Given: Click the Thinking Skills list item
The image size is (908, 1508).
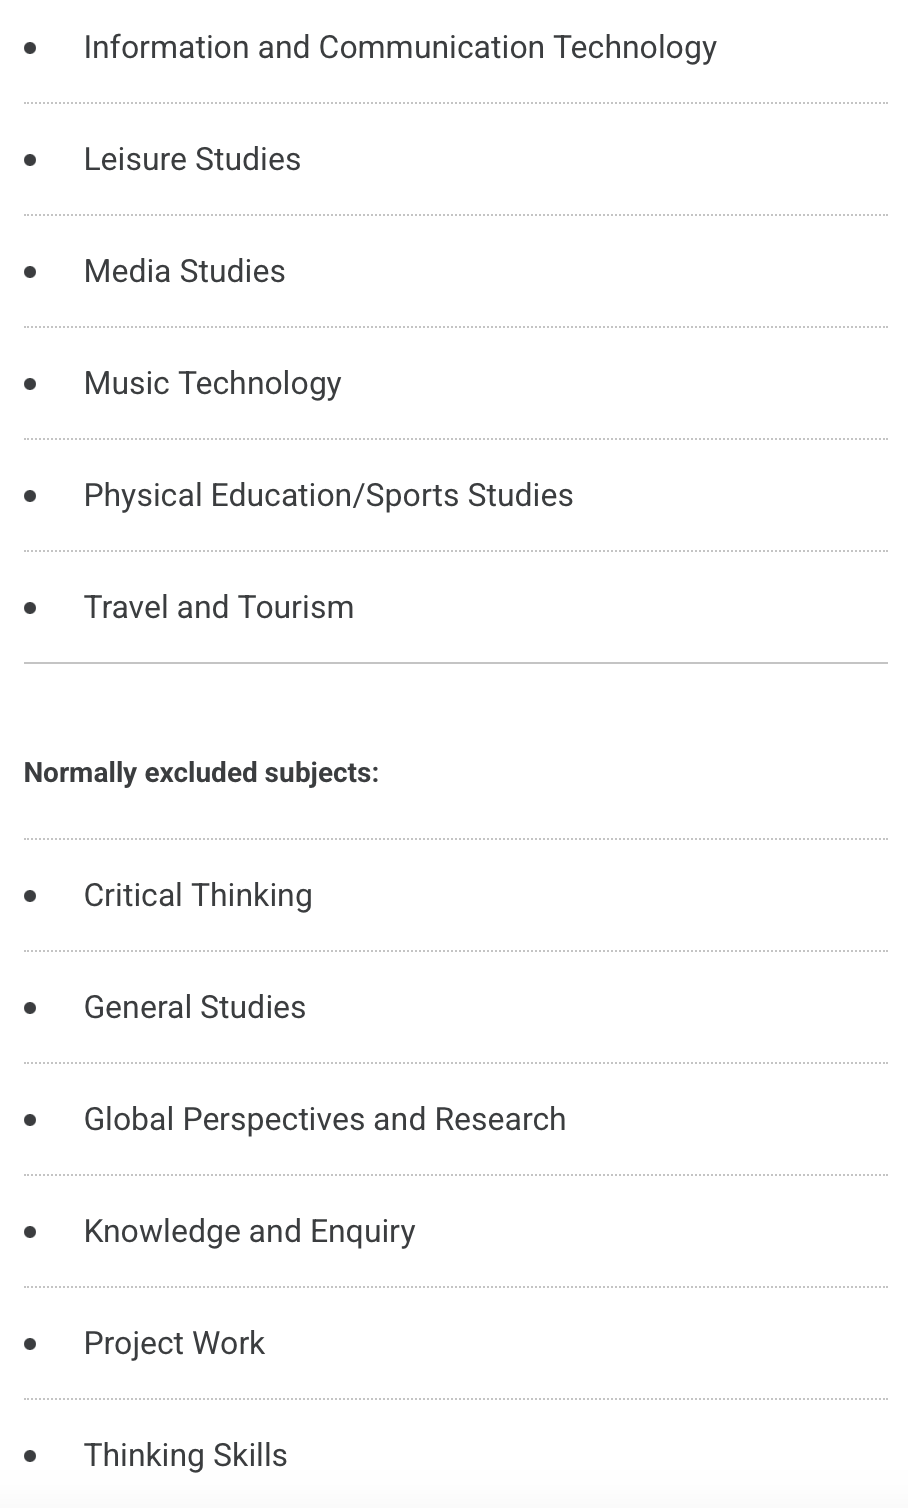Looking at the screenshot, I should point(185,1455).
